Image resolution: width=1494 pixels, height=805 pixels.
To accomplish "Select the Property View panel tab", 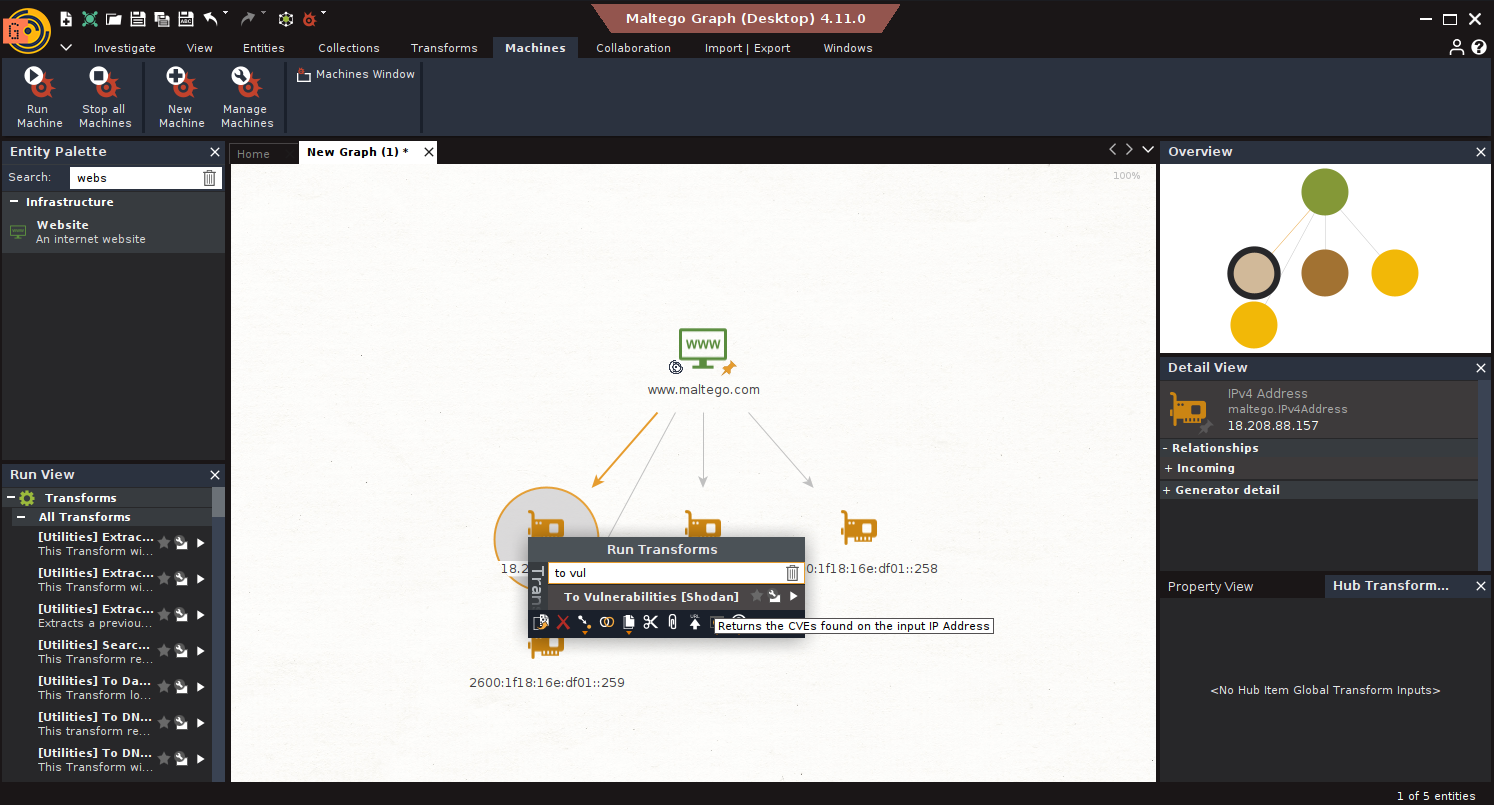I will 1210,587.
